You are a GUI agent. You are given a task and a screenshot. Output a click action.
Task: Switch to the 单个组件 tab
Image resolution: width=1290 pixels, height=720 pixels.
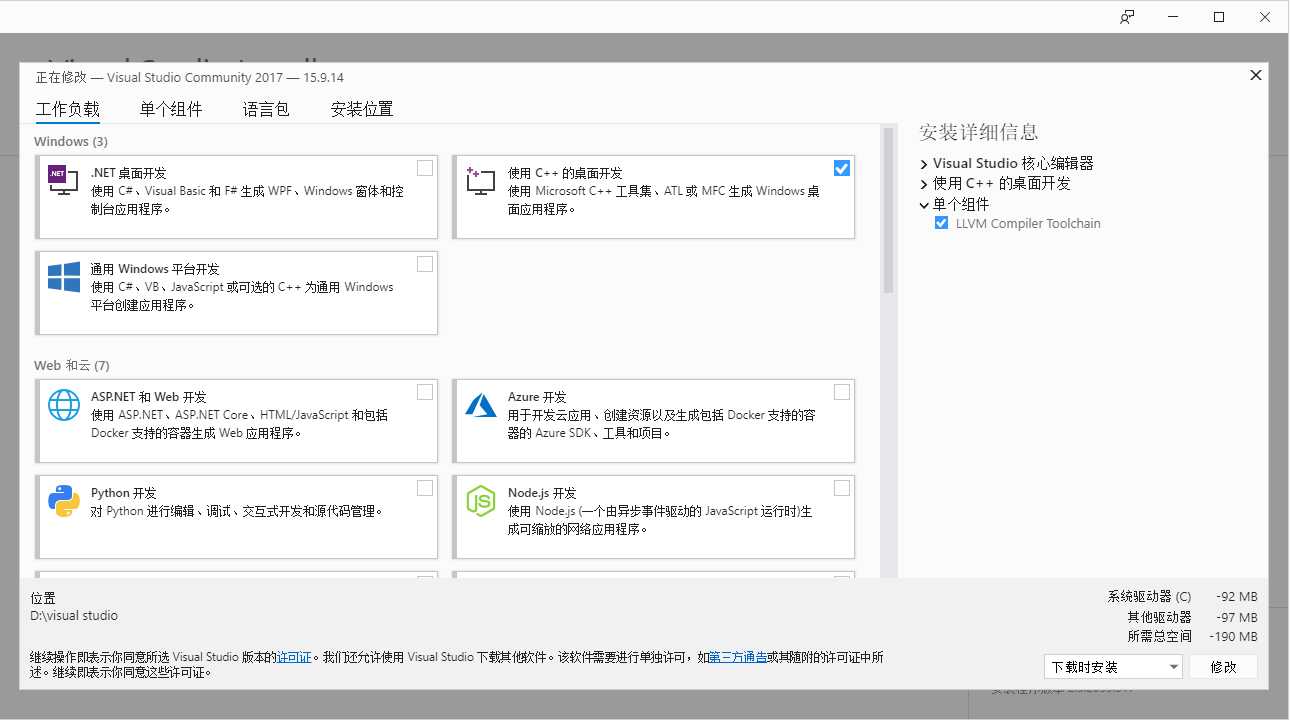171,109
